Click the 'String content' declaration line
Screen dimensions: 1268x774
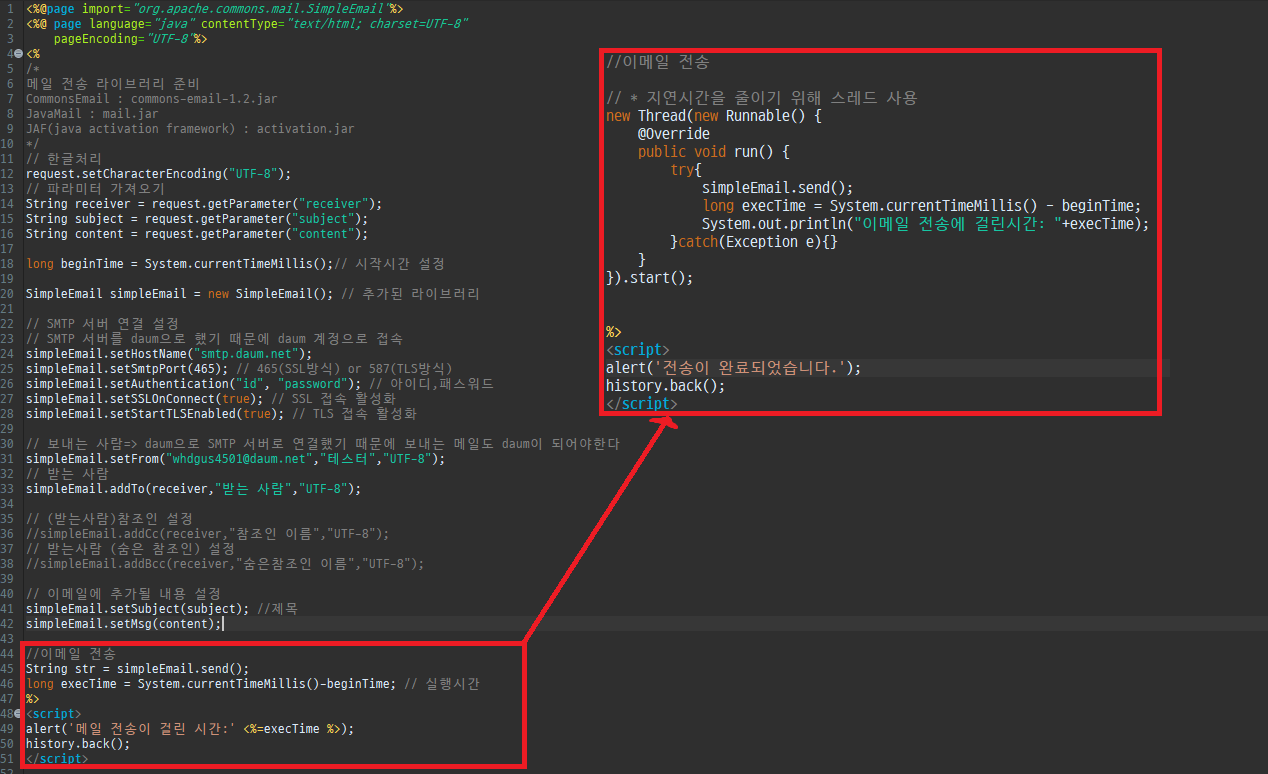[197, 234]
